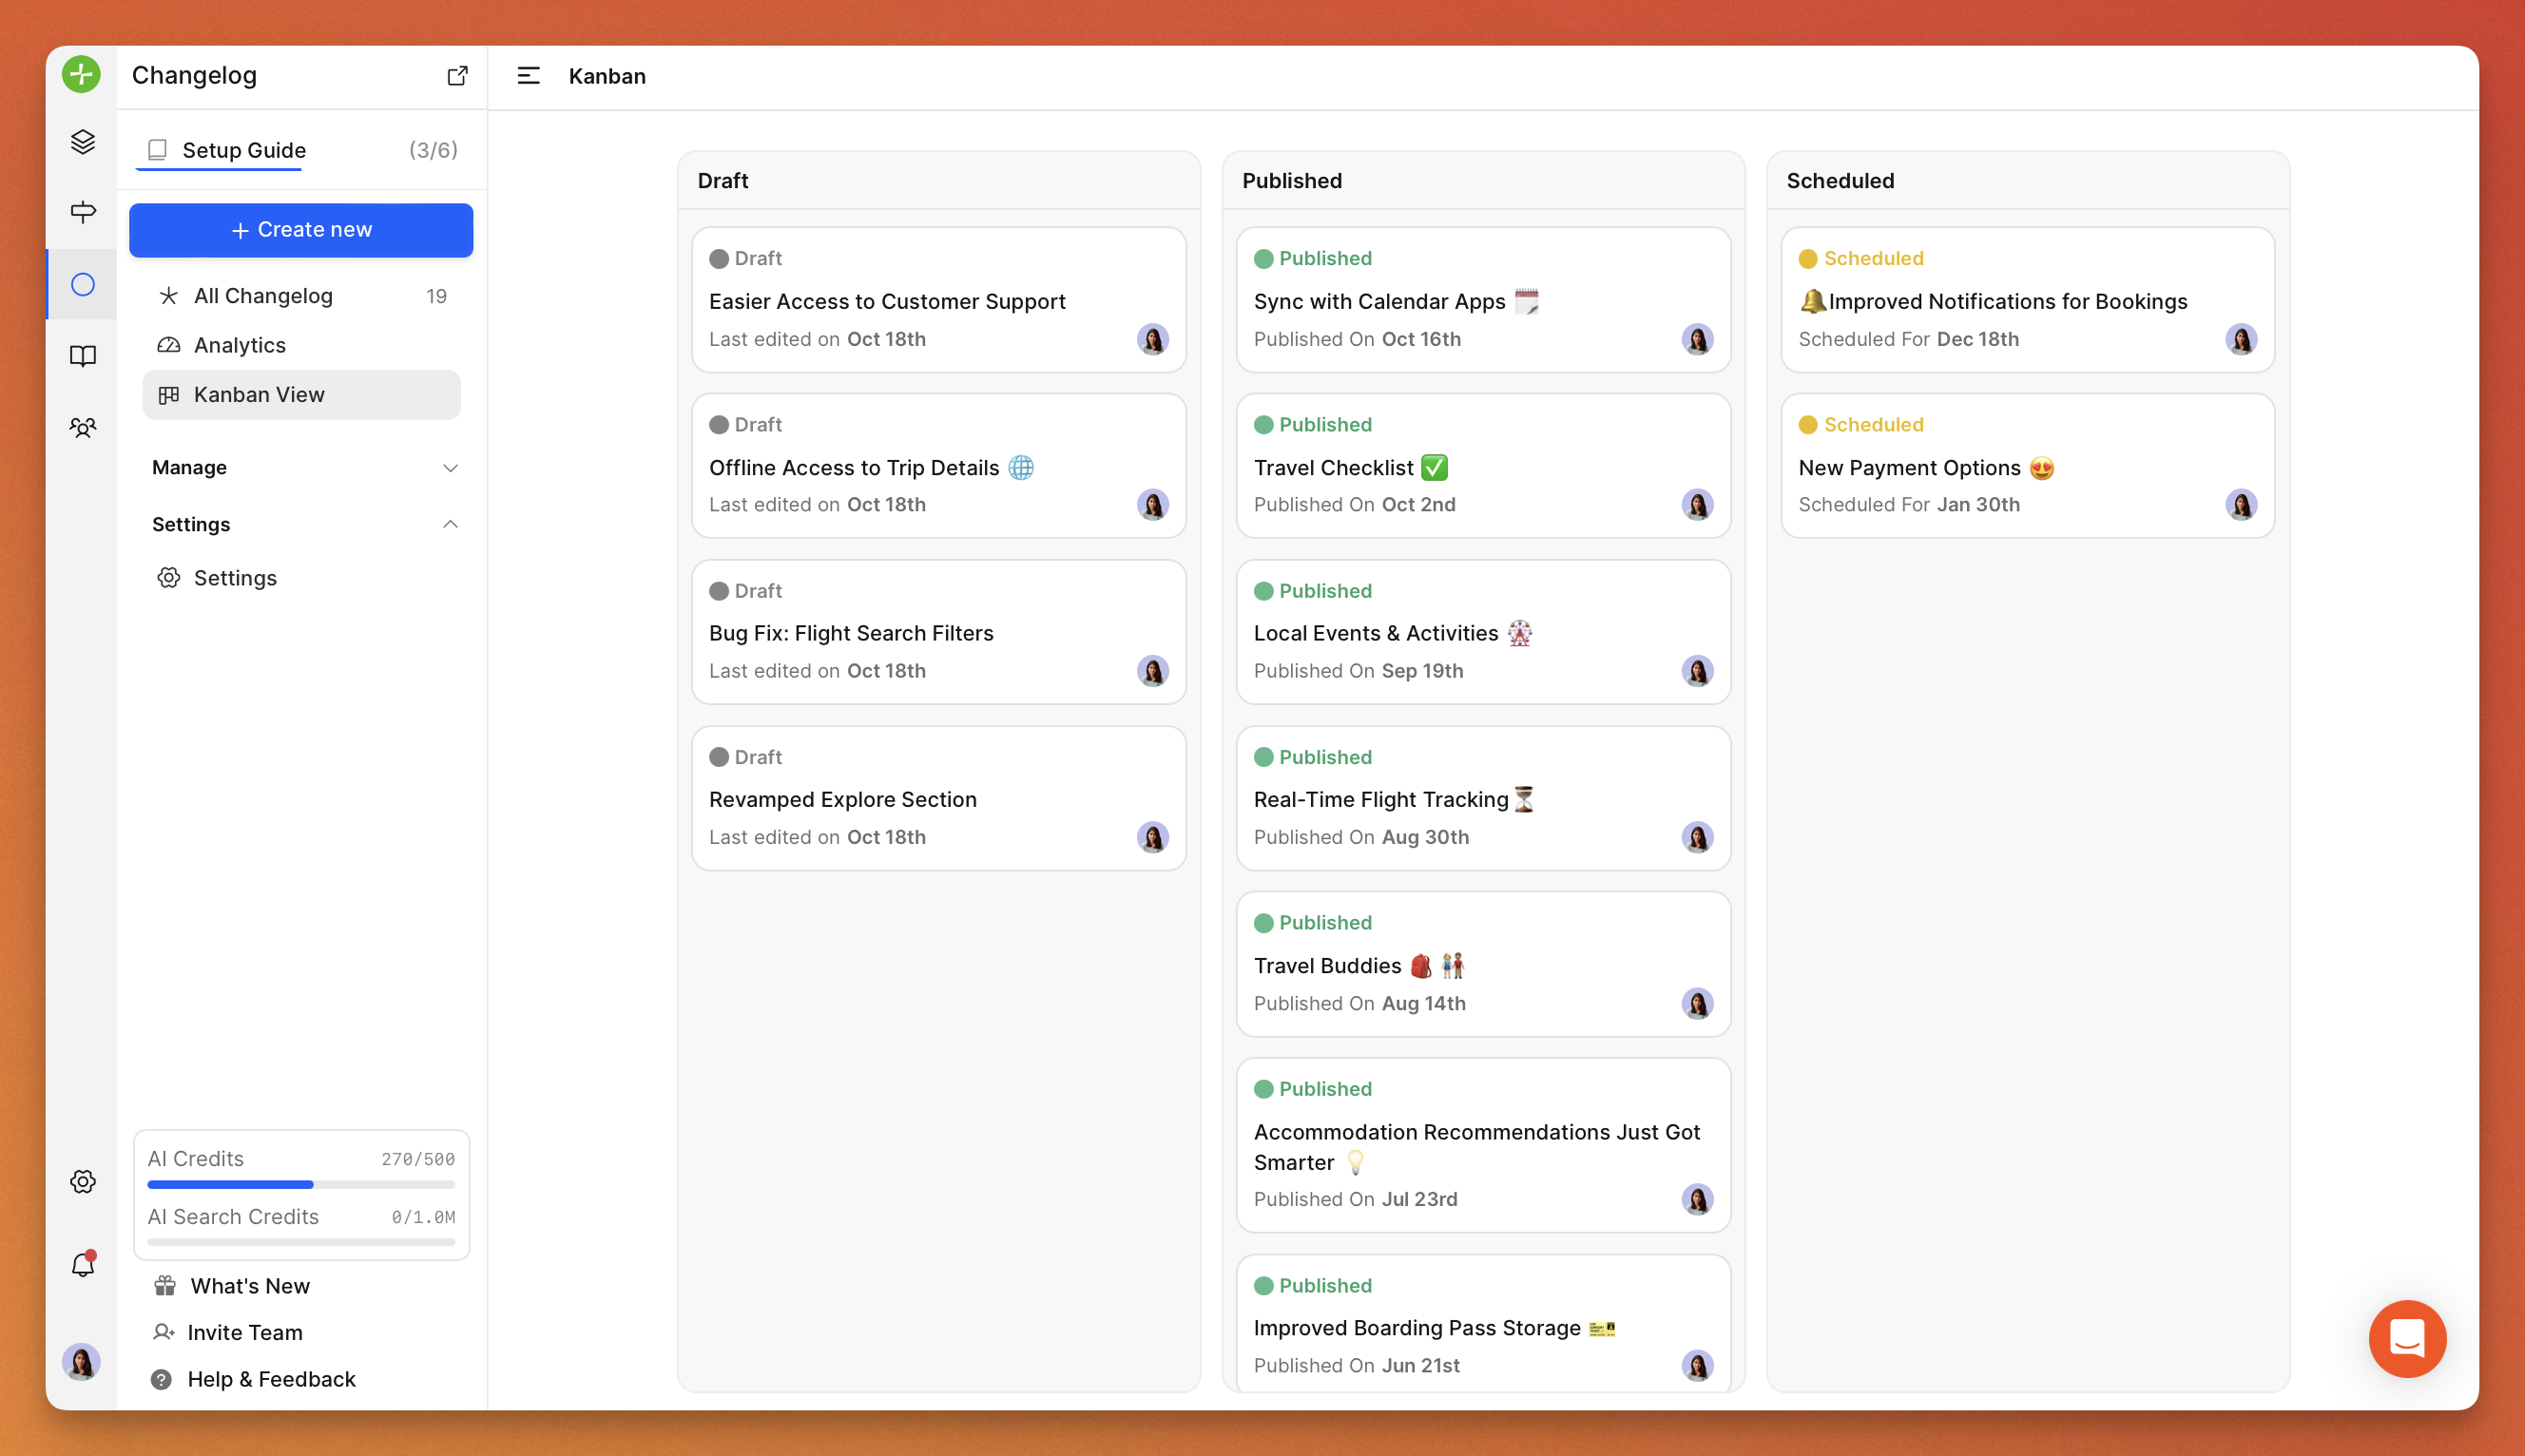Screen dimensions: 2525x1456
Task: Open What's New link
Action: [249, 1286]
